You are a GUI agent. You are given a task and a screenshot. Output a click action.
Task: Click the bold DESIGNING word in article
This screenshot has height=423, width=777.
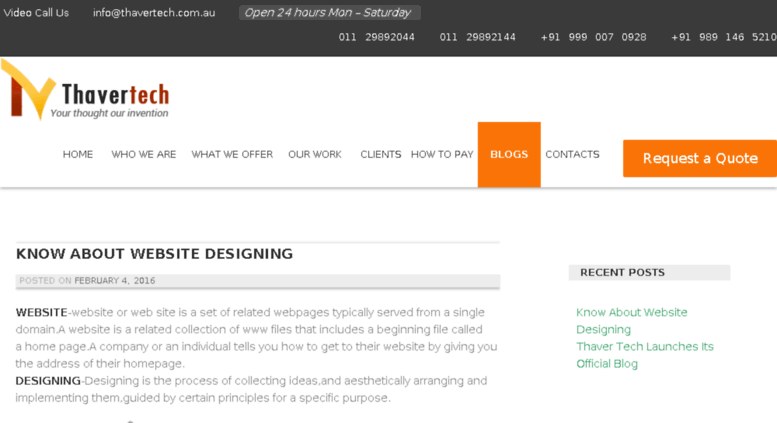tap(48, 381)
